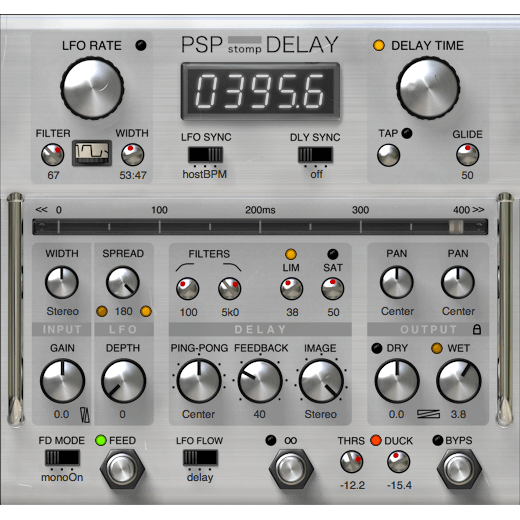Toggle the DRY LED
Screen dimensions: 520x520
377,348
